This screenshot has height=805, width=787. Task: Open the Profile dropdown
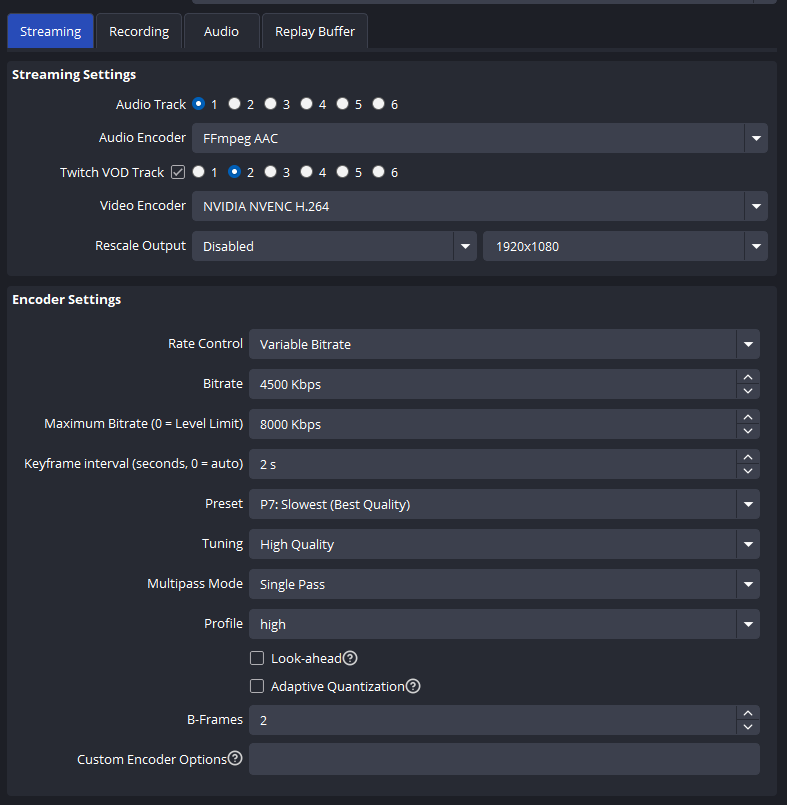(x=504, y=624)
